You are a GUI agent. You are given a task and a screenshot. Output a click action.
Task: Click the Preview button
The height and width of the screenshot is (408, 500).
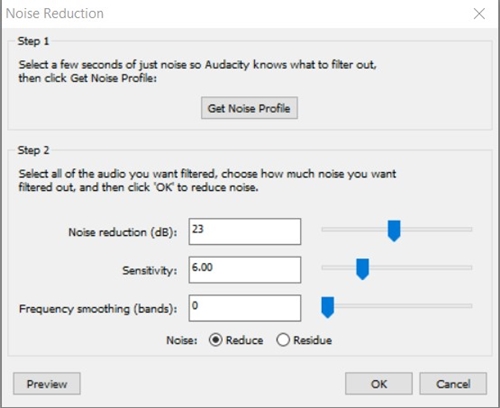click(x=47, y=384)
